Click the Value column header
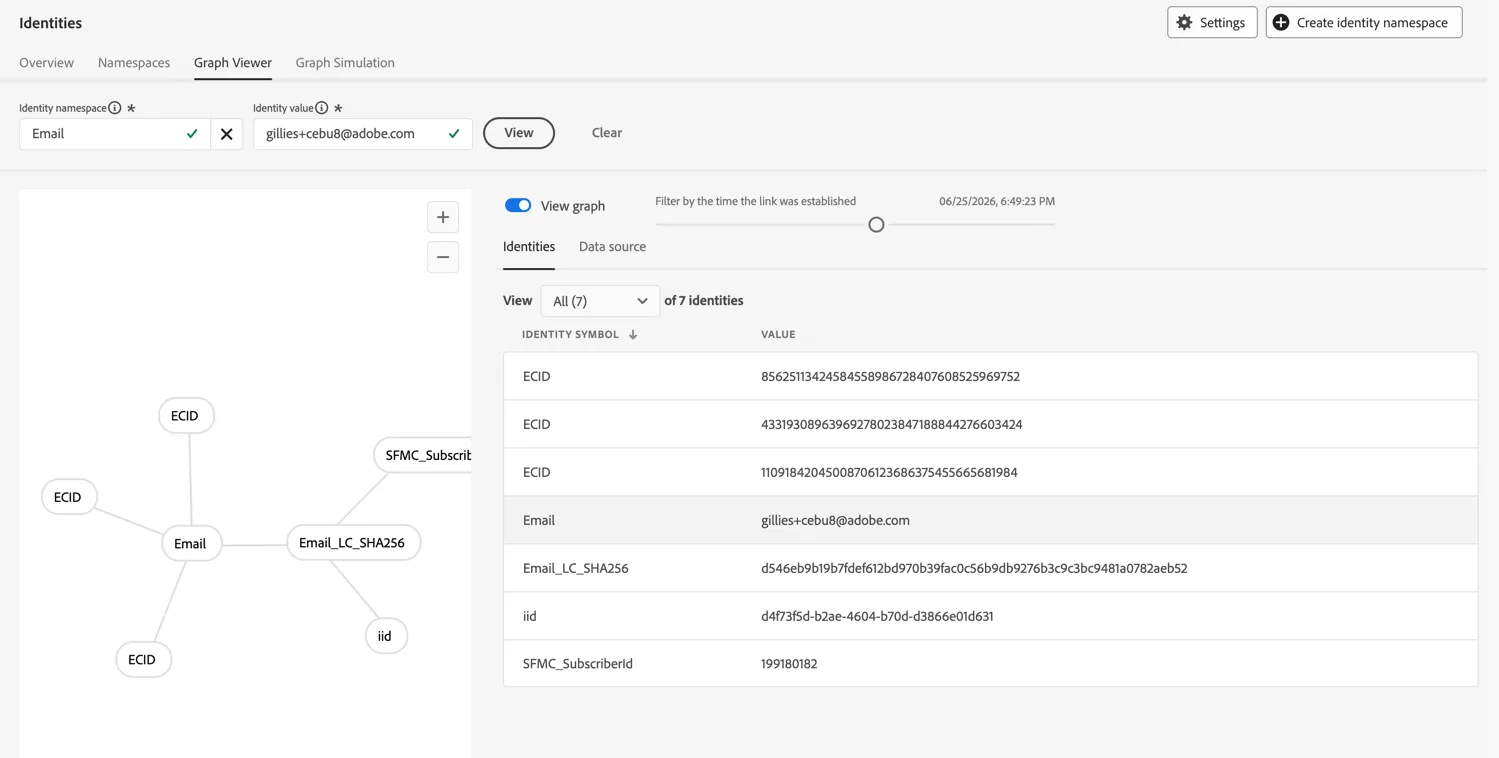The height and width of the screenshot is (758, 1499). (x=778, y=335)
